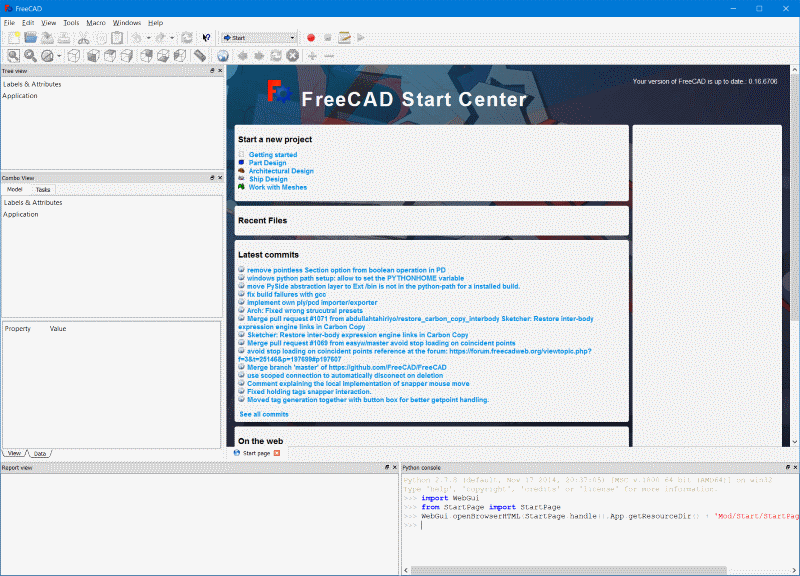Click the browser Forward arrow icon
800x576 pixels.
[259, 56]
